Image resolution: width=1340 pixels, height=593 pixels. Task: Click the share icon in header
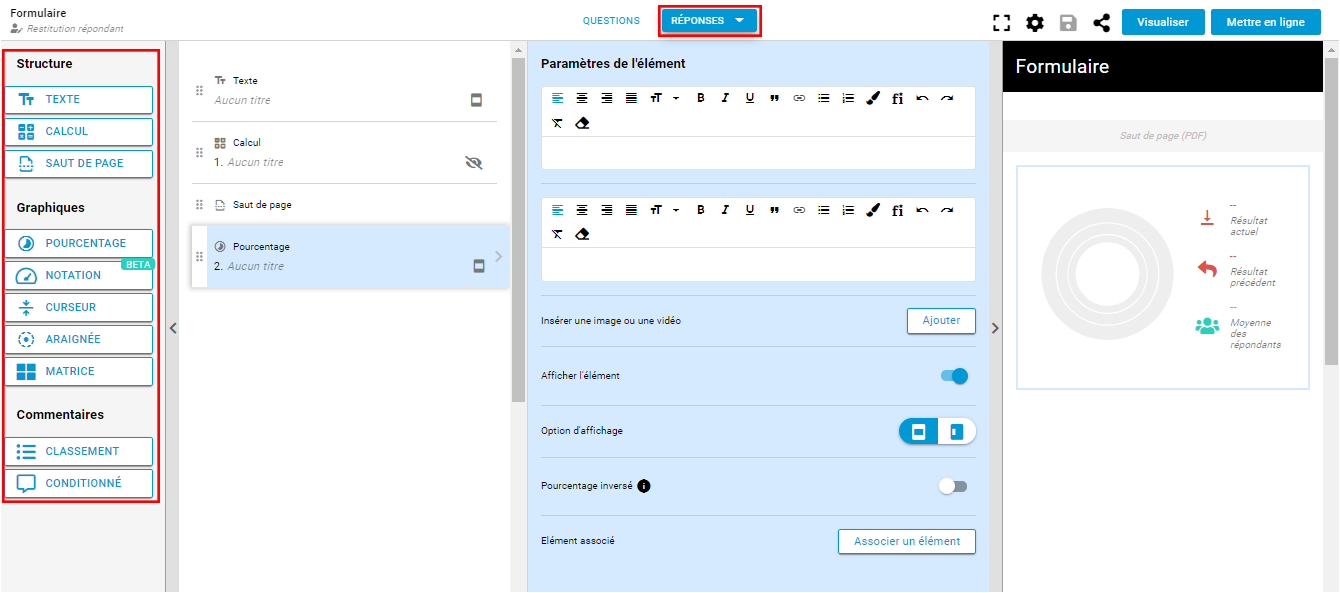pos(1101,23)
